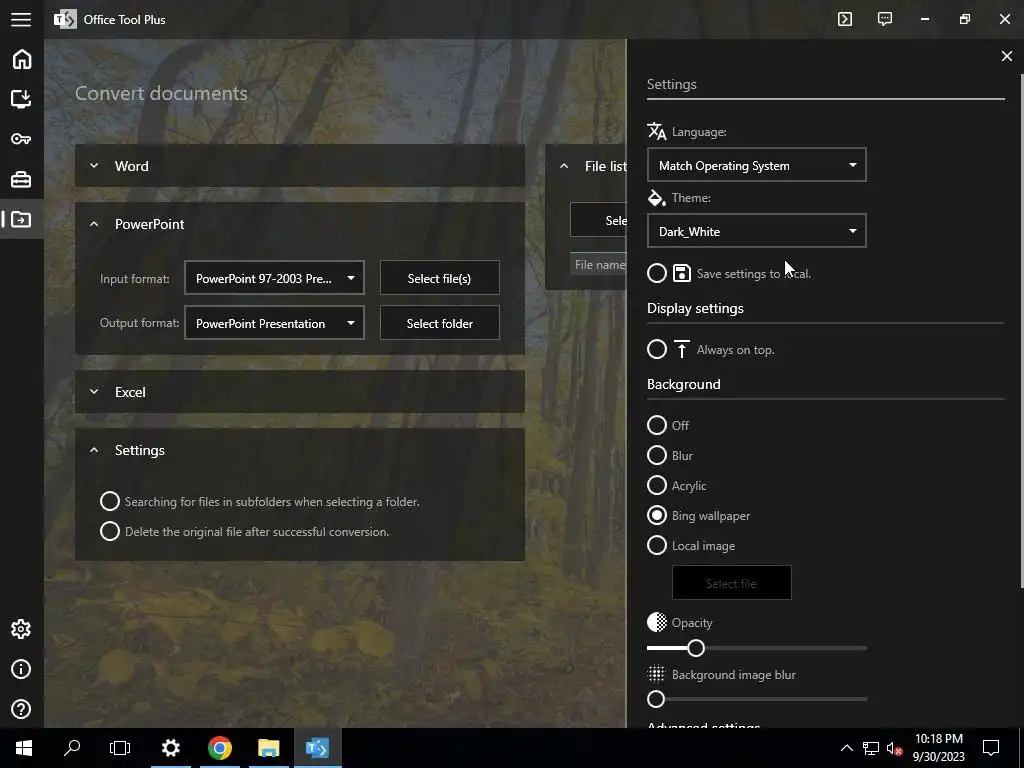Open the Toolbox briefcase icon in sidebar
Viewport: 1024px width, 768px height.
coord(22,179)
